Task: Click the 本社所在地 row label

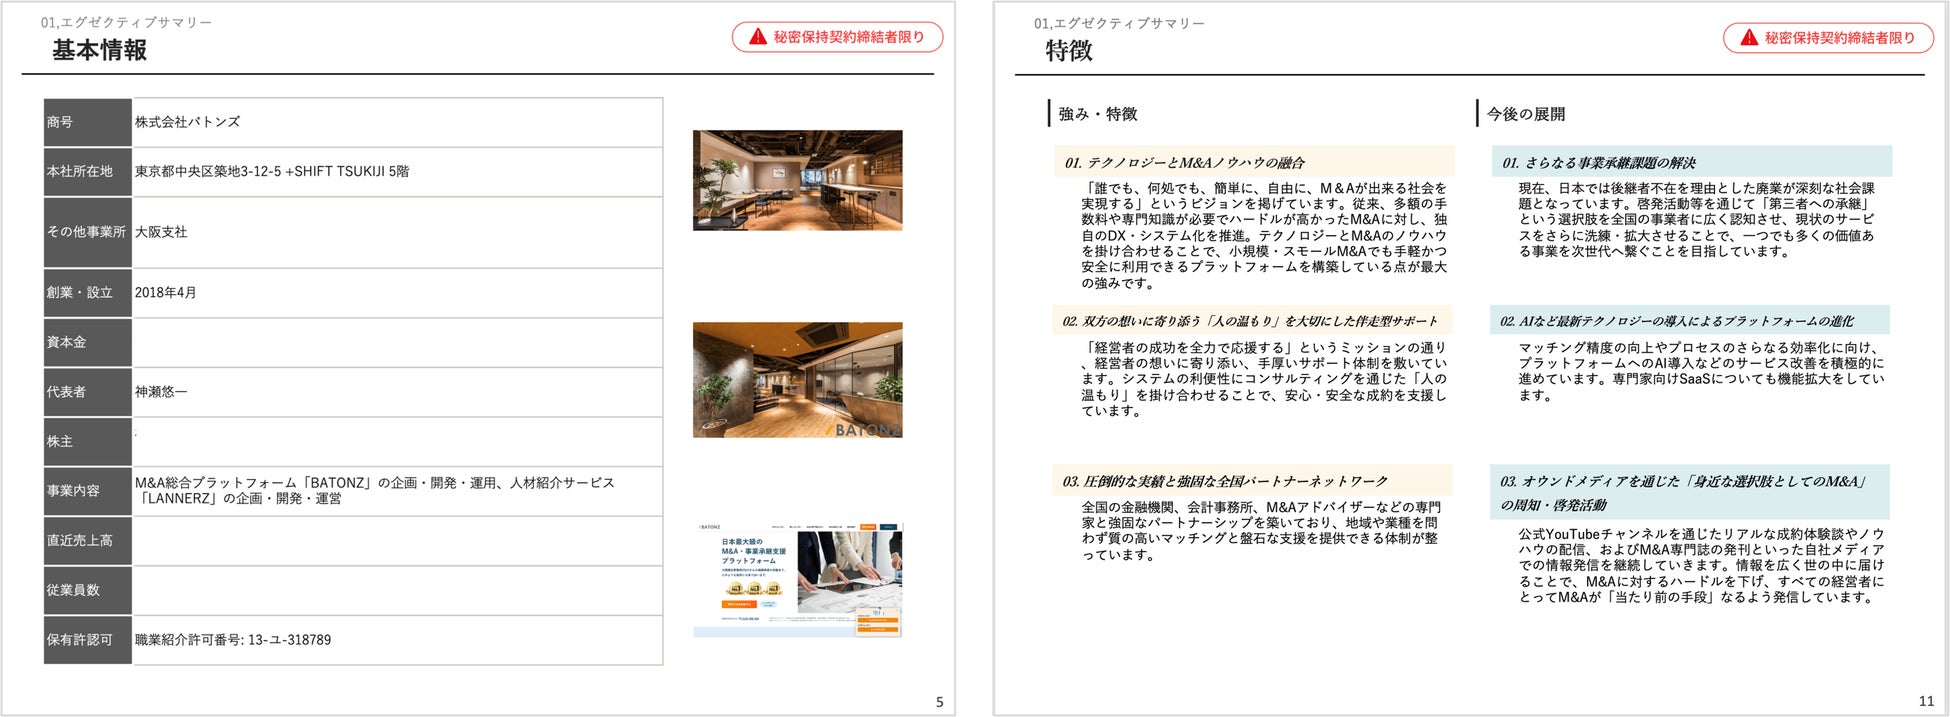Action: pos(88,172)
